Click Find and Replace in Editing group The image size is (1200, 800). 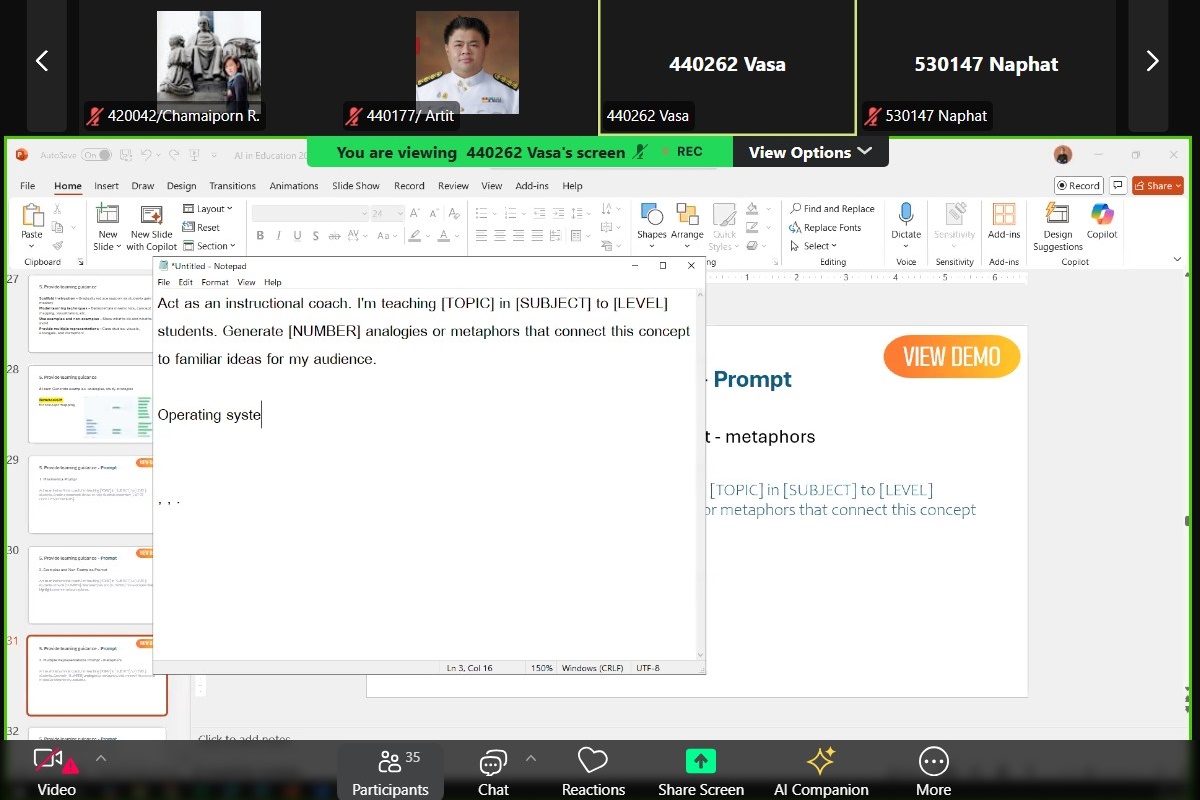click(x=832, y=209)
